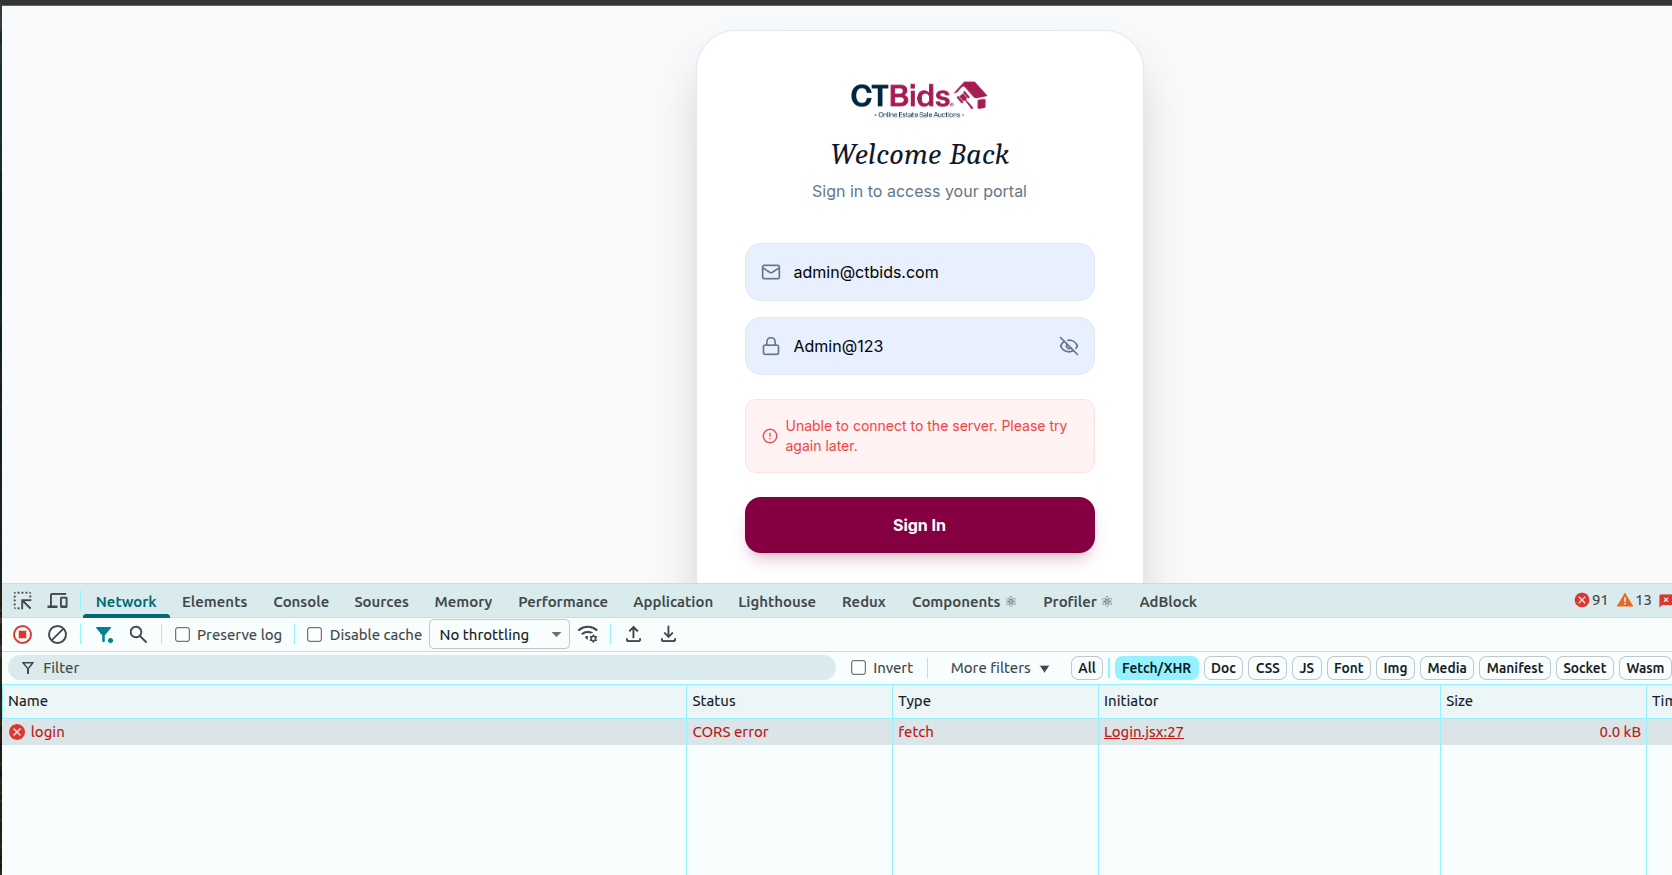Check the Disable cache option
The height and width of the screenshot is (875, 1672).
[x=315, y=635]
